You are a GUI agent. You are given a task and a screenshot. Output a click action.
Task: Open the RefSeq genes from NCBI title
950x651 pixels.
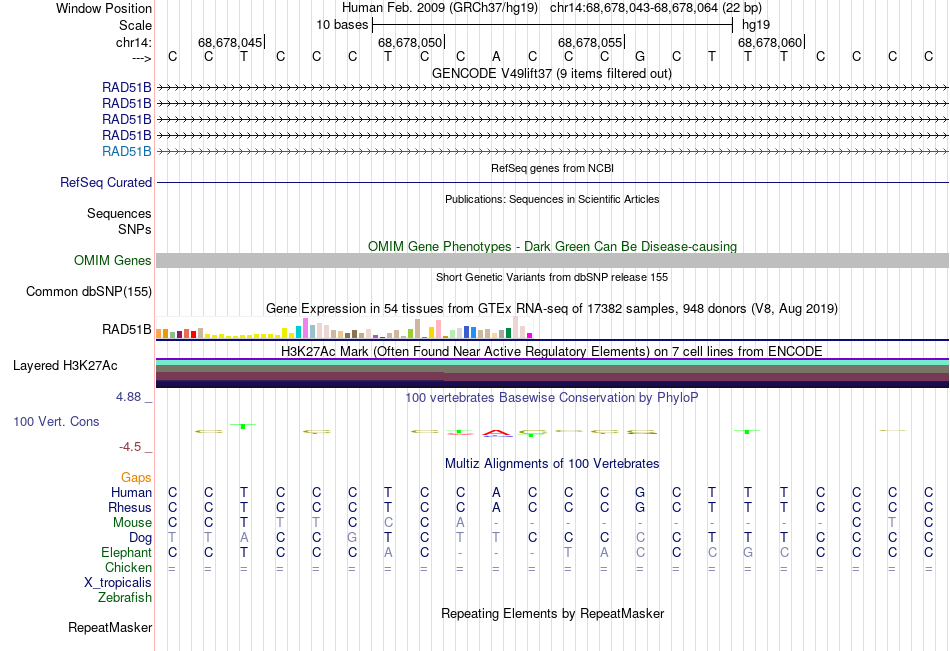click(x=552, y=168)
